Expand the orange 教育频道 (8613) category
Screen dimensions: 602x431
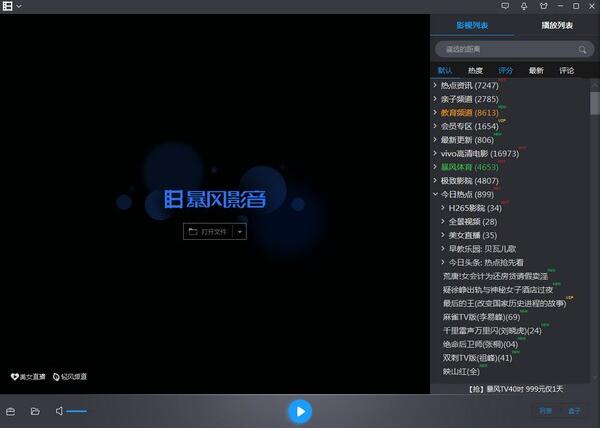(435, 112)
